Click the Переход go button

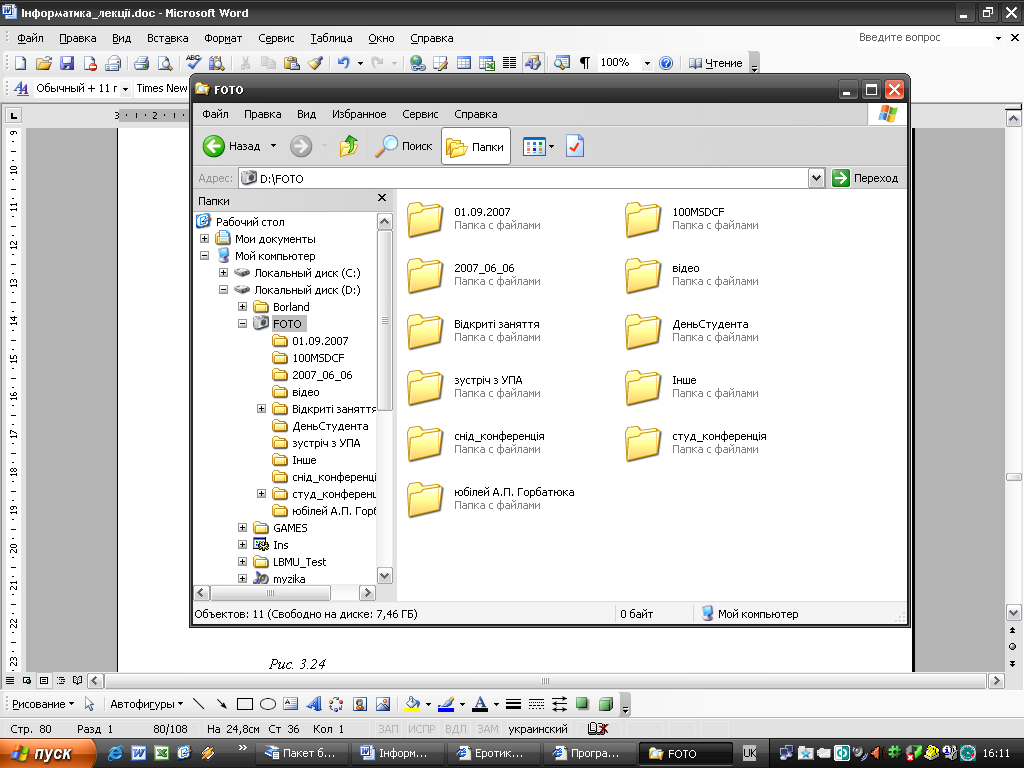pyautogui.click(x=867, y=178)
